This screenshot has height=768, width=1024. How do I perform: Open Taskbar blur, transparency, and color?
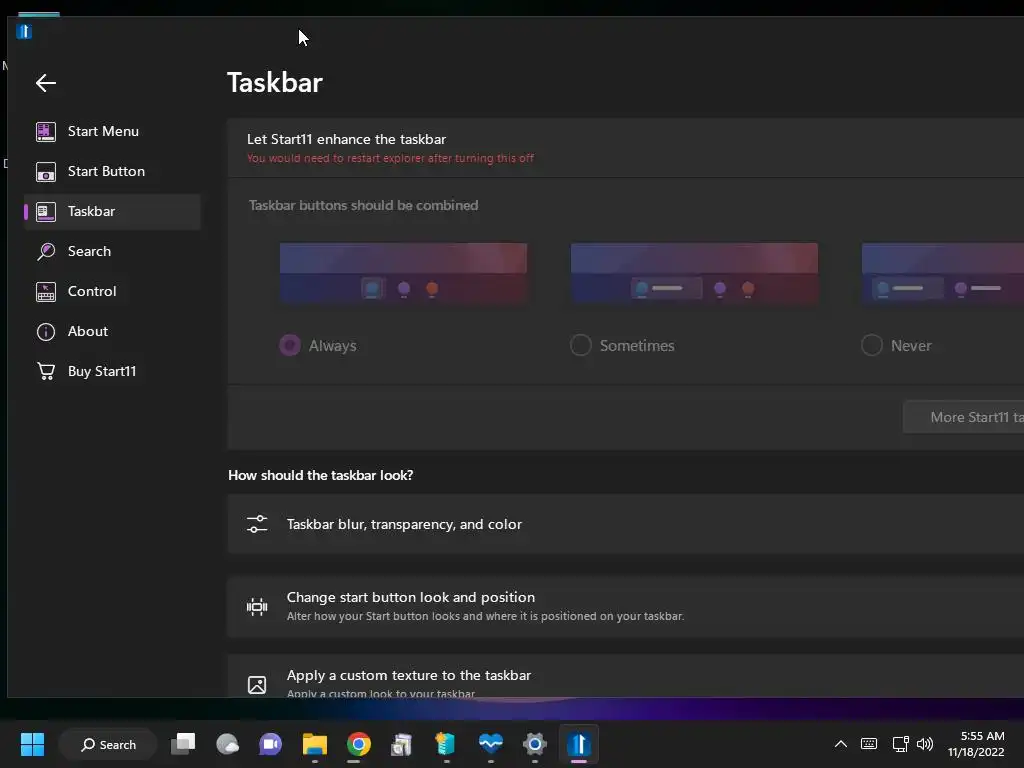coord(626,524)
